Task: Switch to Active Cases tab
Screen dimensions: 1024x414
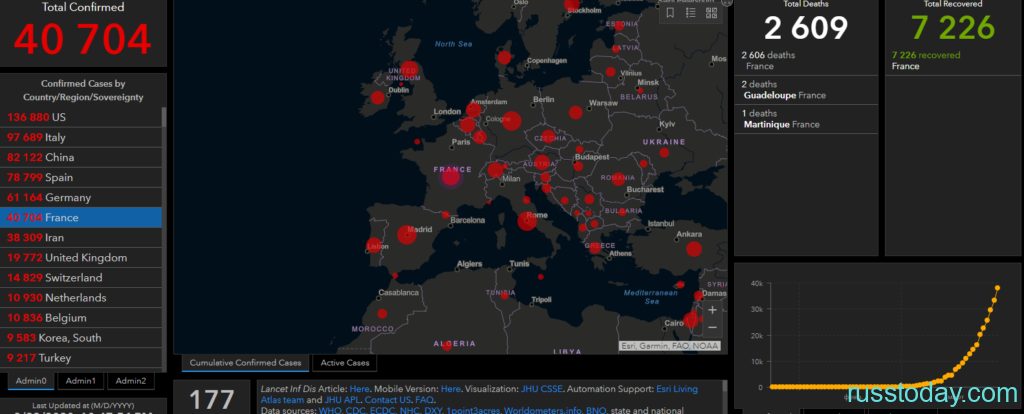Action: 345,363
